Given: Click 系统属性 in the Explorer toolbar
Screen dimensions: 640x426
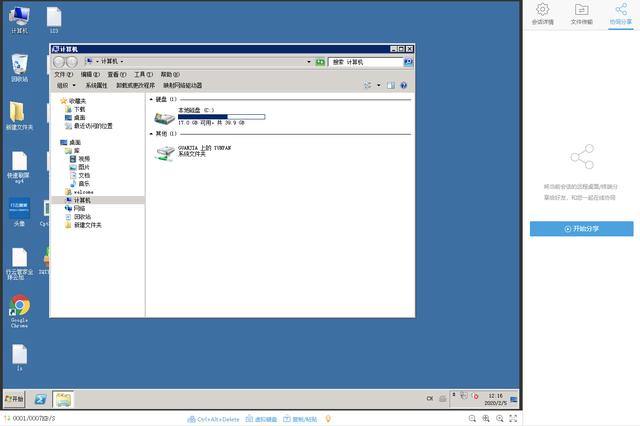Looking at the screenshot, I should coord(96,85).
